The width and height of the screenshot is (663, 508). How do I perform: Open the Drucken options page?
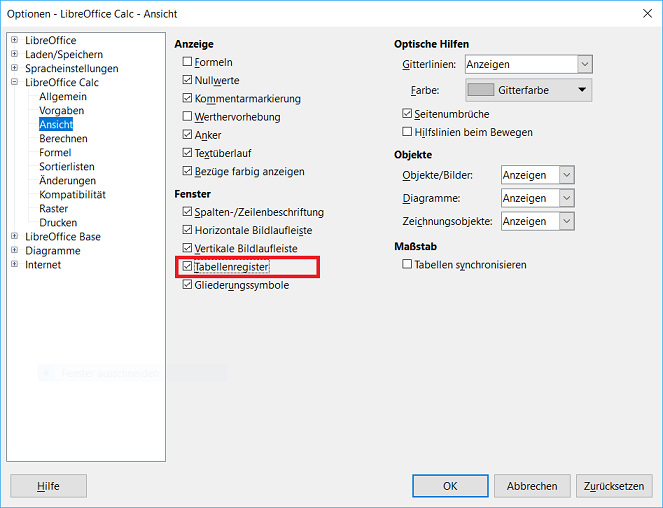pos(58,222)
